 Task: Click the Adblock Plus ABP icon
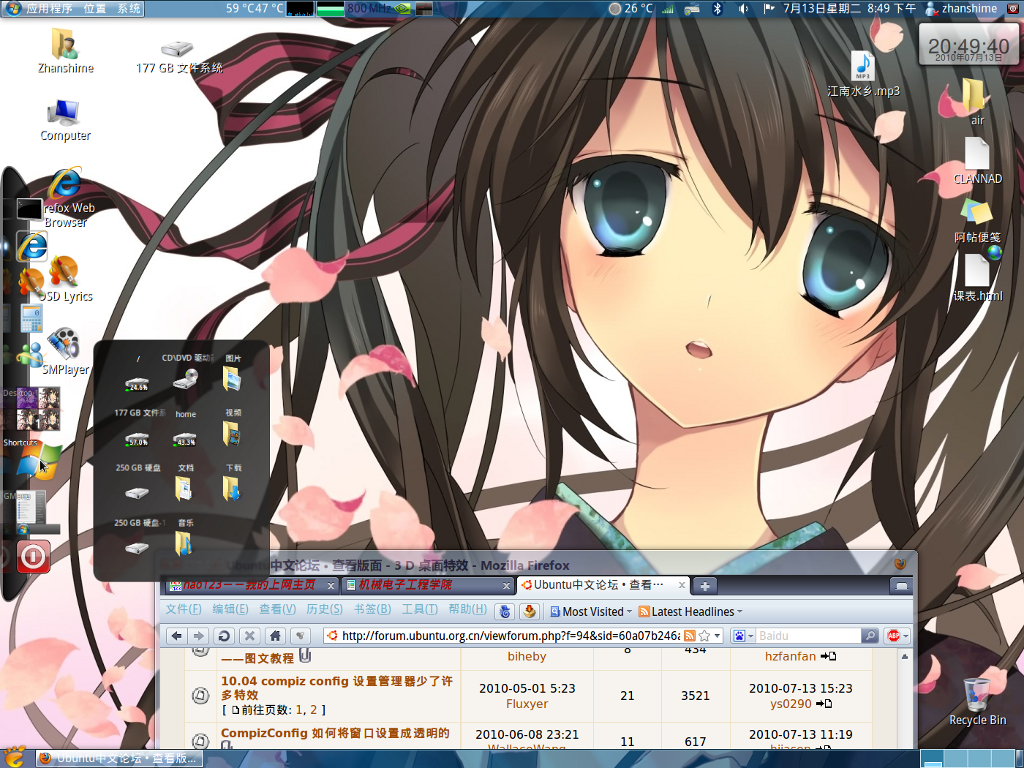coord(893,635)
